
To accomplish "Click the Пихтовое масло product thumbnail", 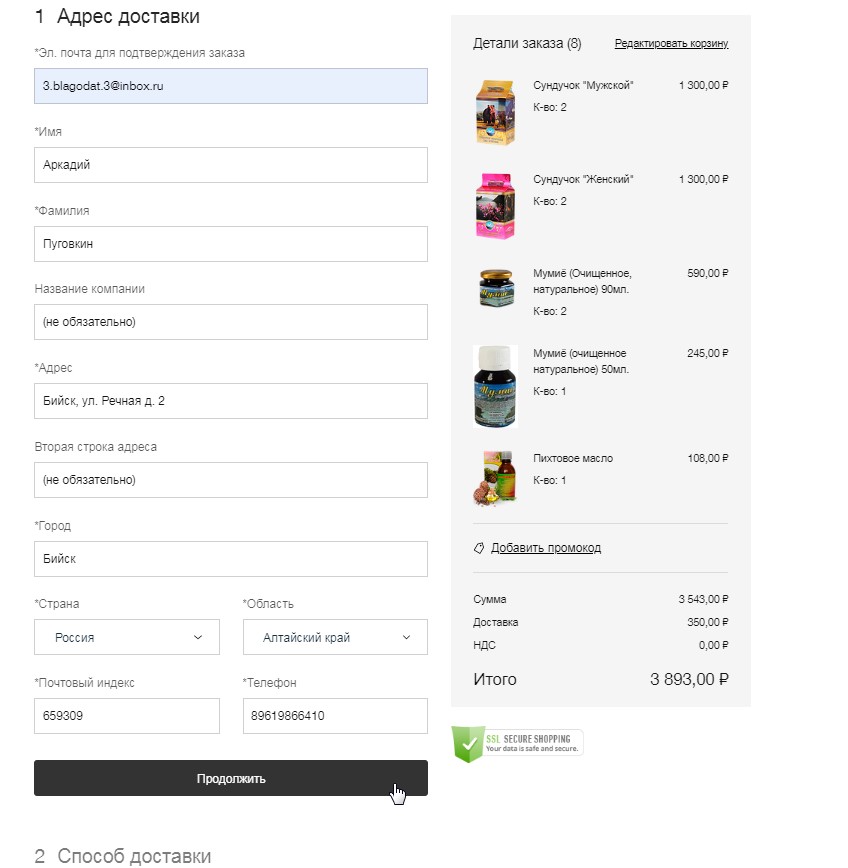I will 495,477.
